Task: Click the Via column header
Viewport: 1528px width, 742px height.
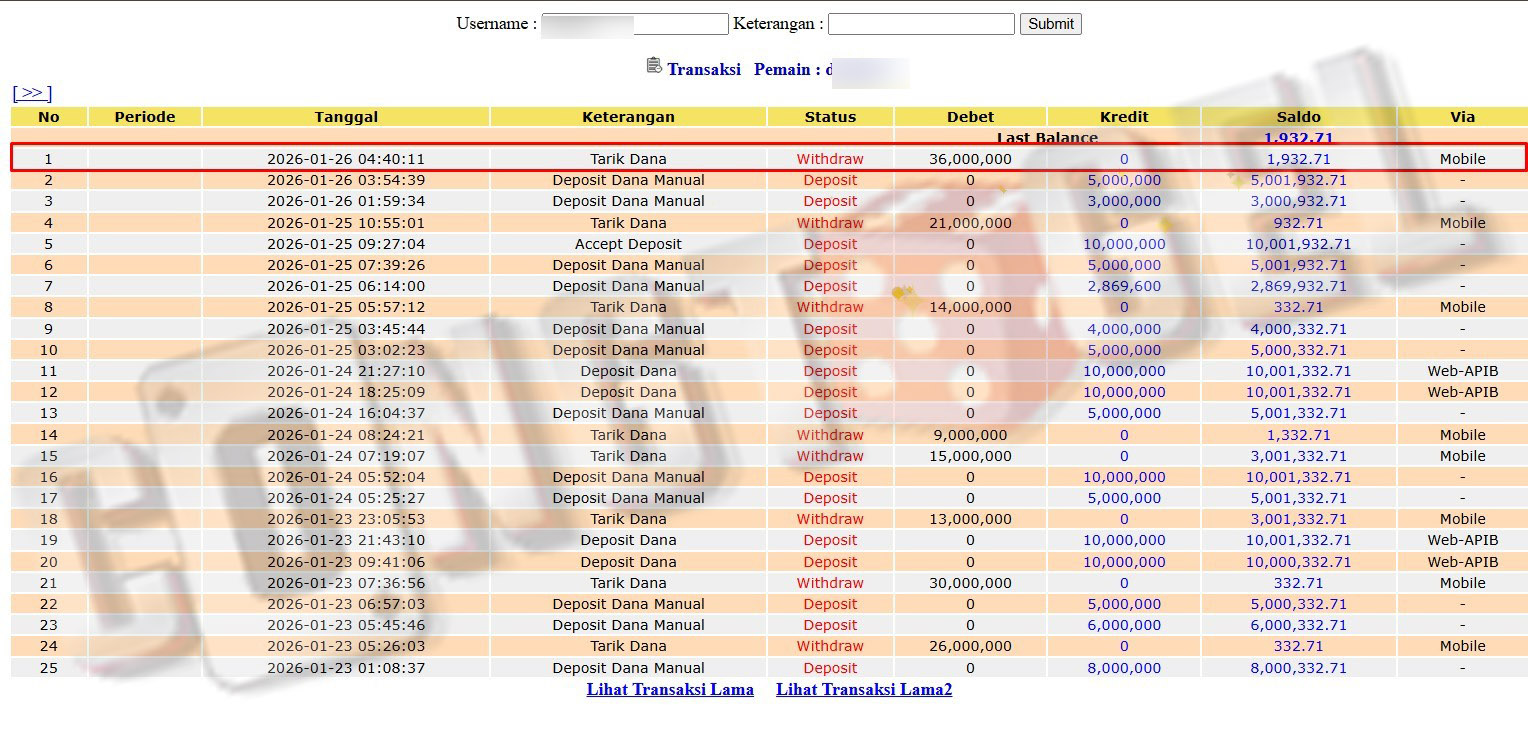Action: pos(1462,117)
